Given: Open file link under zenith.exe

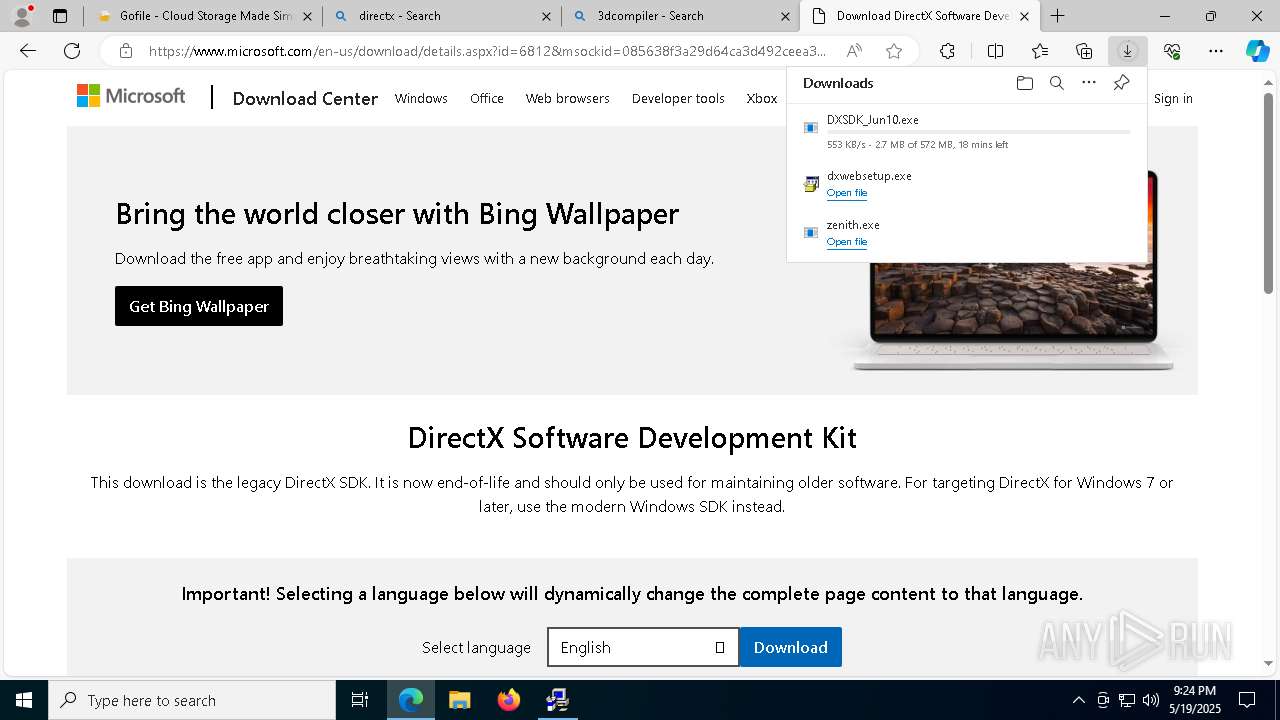Looking at the screenshot, I should coord(847,242).
